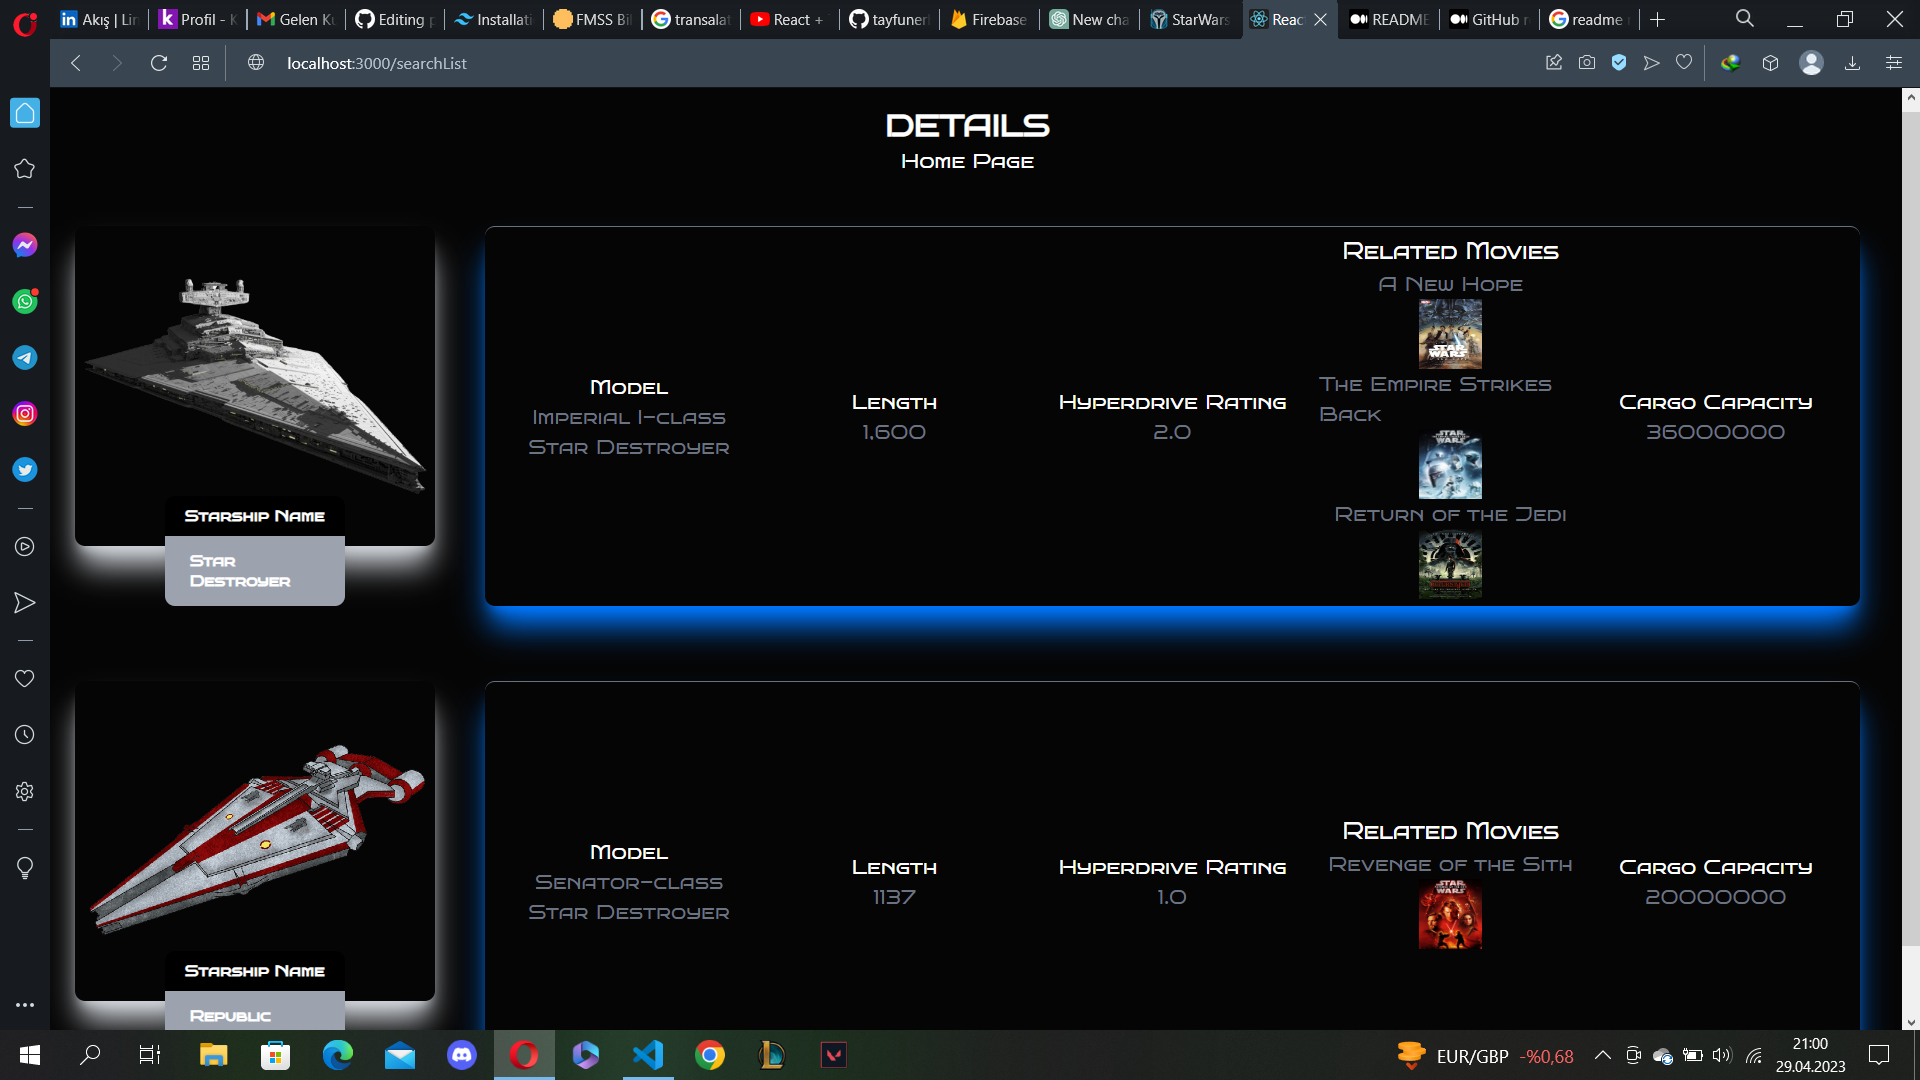Open the bookmarks star in the sidebar

click(x=25, y=169)
